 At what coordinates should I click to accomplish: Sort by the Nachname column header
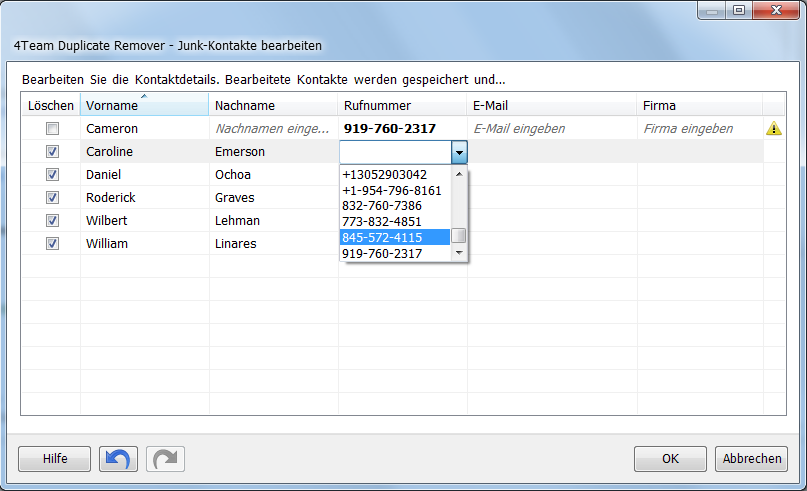(273, 106)
